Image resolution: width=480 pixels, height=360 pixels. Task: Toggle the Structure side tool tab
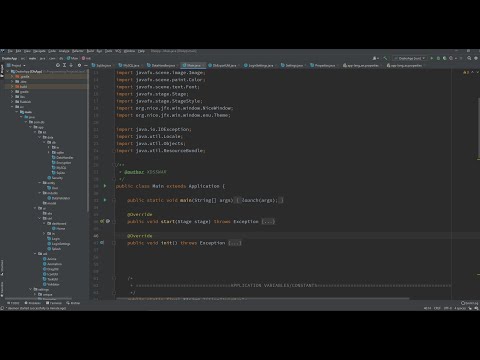pos(2,268)
